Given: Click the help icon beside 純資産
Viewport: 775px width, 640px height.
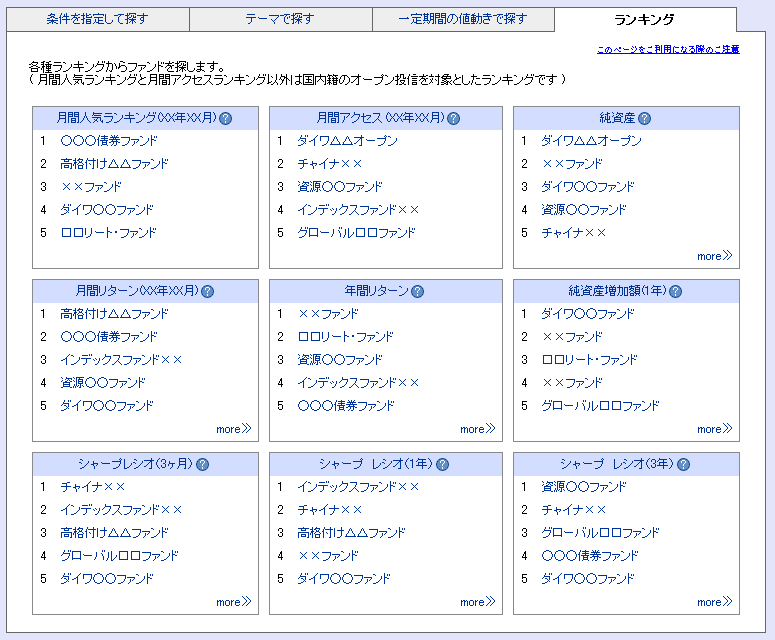Looking at the screenshot, I should click(x=645, y=119).
